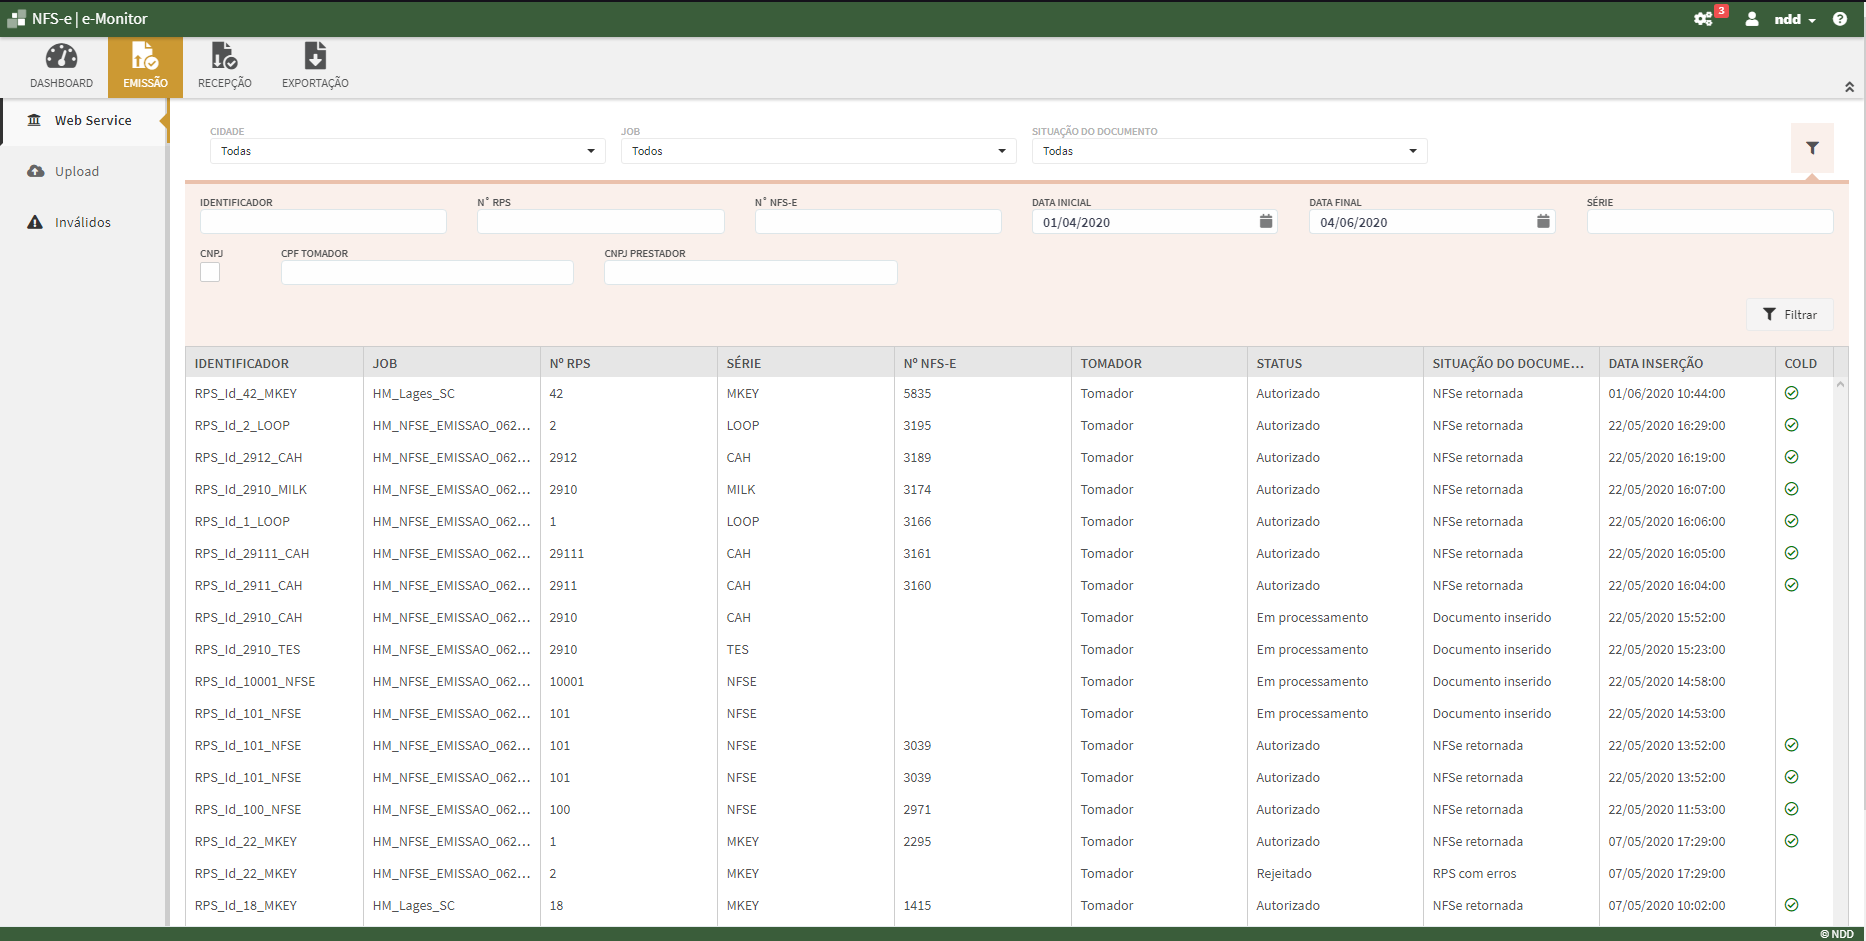Select the Recepção document-download icon
This screenshot has width=1866, height=941.
(224, 58)
